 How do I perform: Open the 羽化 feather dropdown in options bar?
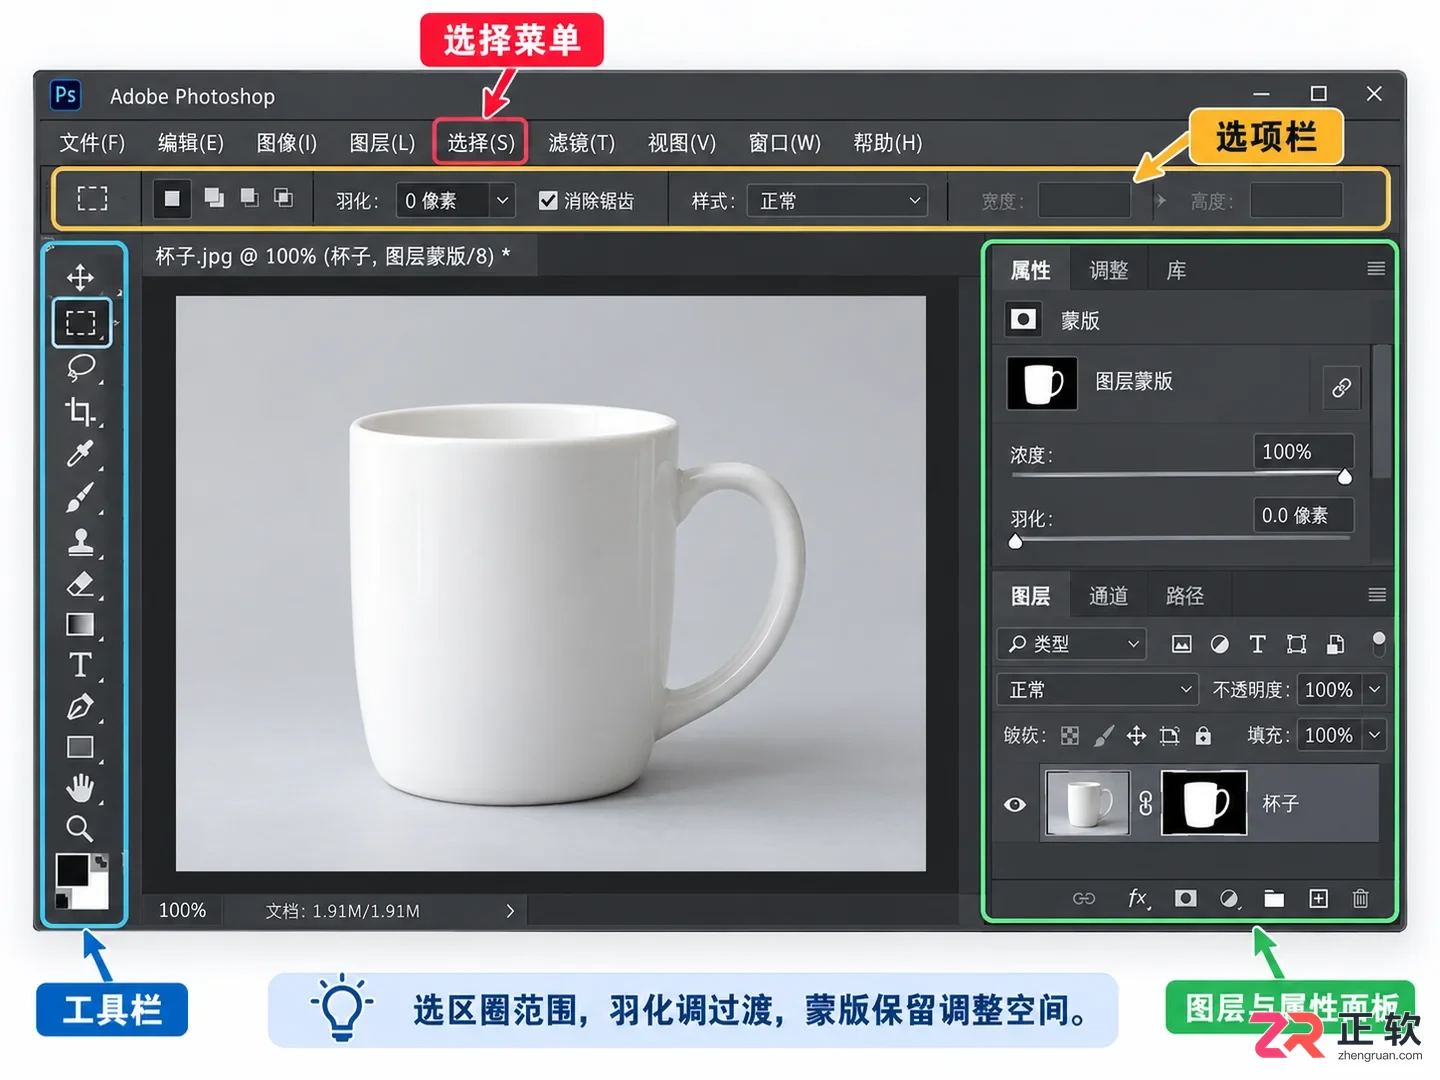[502, 200]
